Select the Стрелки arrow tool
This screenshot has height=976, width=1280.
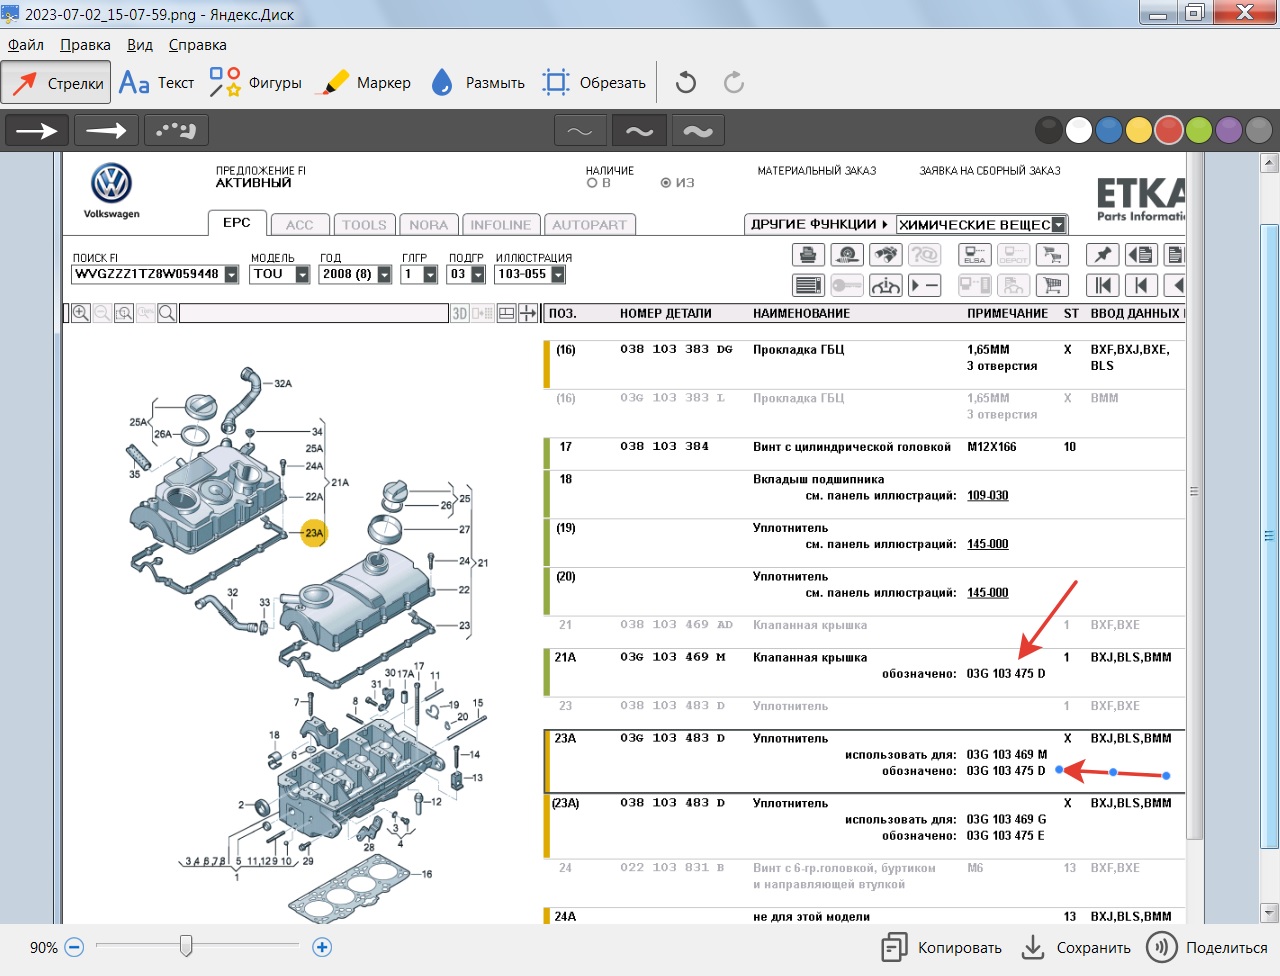pyautogui.click(x=56, y=83)
